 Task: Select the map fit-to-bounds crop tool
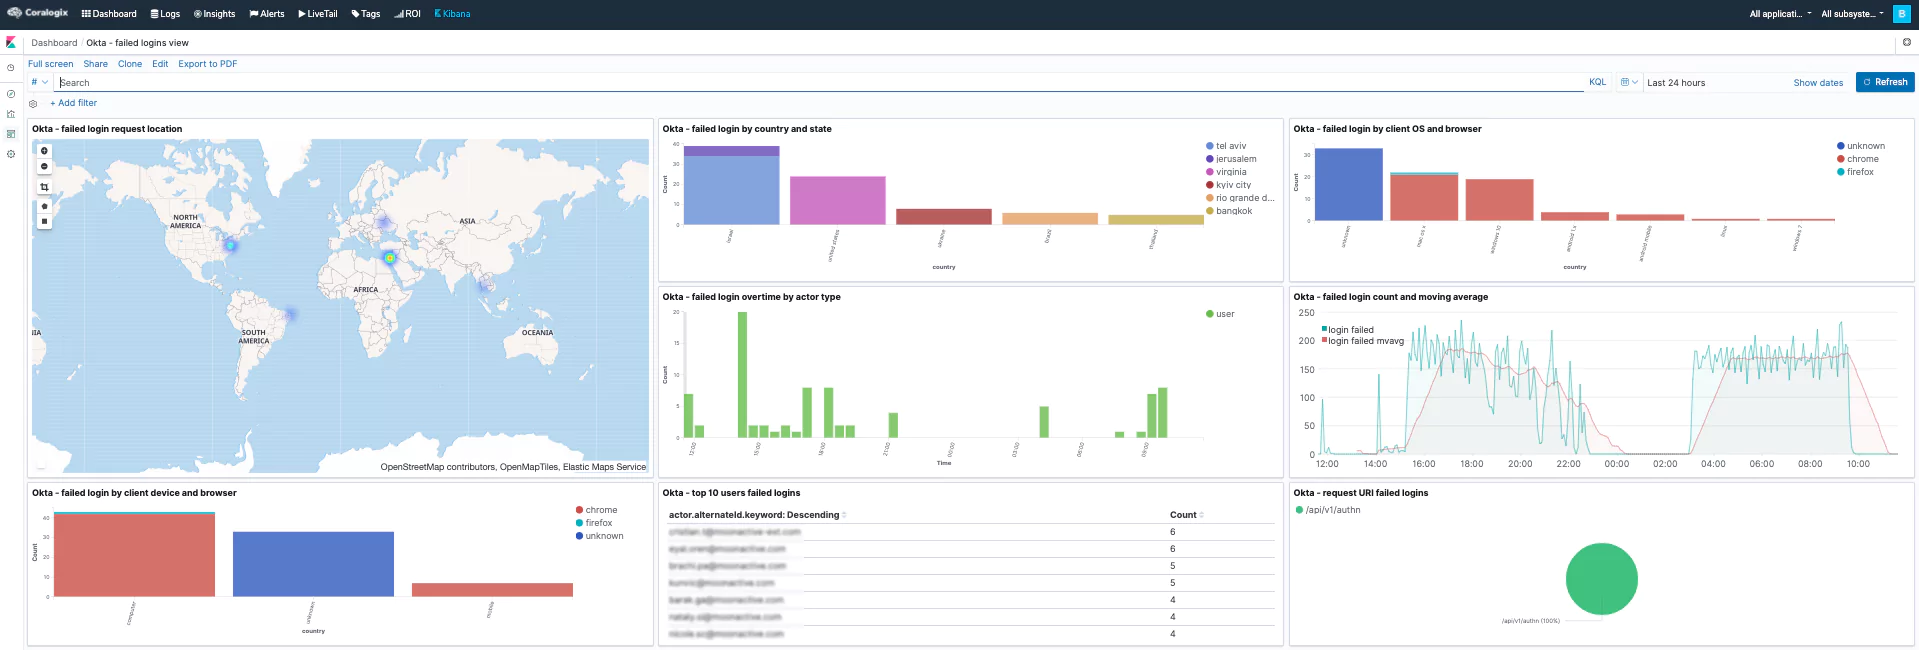[x=44, y=187]
